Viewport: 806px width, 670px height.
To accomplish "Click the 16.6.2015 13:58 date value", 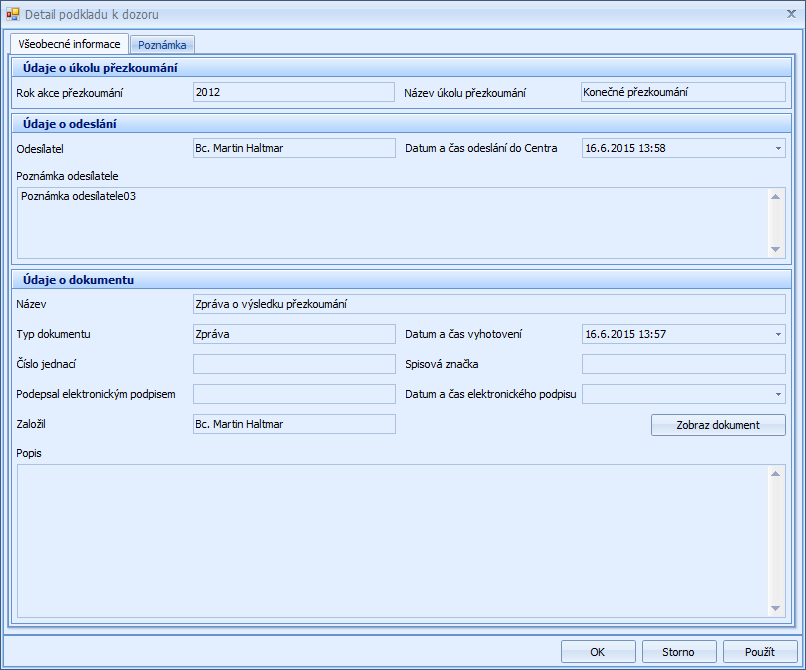I will [x=625, y=148].
